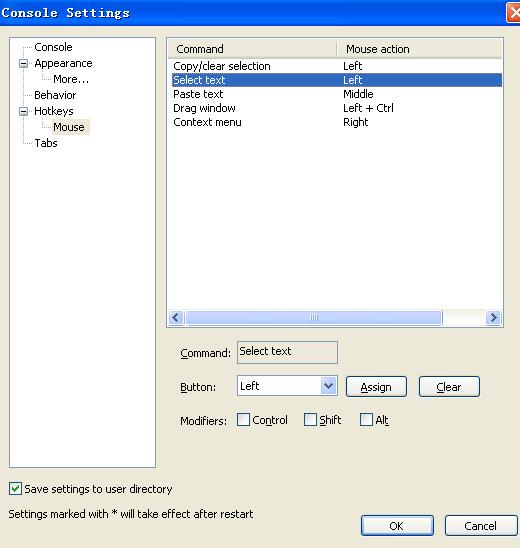The height and width of the screenshot is (548, 520).
Task: Click the Command text field
Action: (287, 352)
